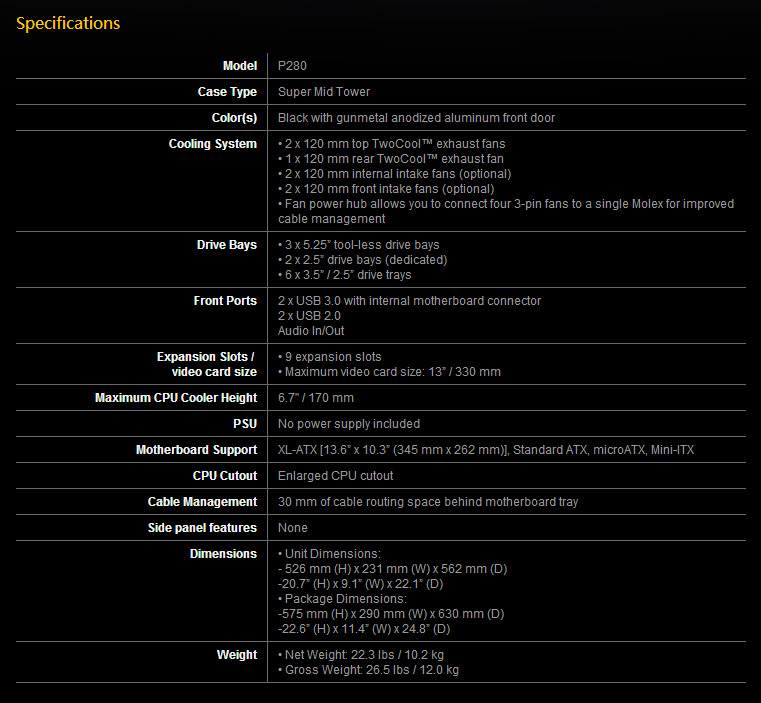Select the Expansion Slots / label
Viewport: 761px width, 703px height.
206,357
